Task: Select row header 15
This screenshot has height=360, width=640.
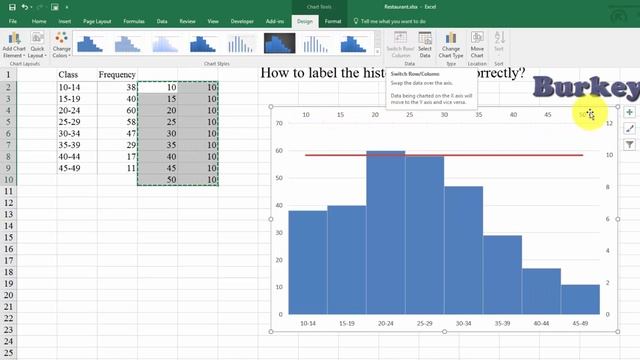Action: coord(8,237)
